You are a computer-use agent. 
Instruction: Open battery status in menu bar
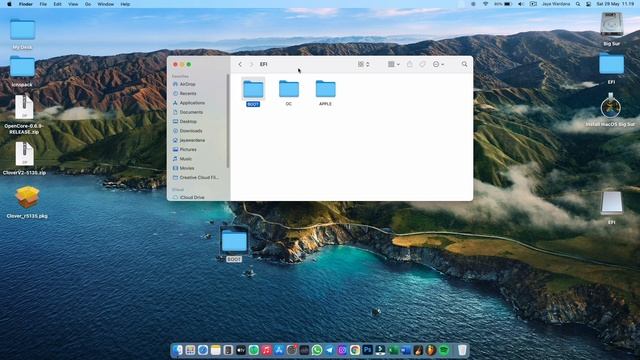503,4
